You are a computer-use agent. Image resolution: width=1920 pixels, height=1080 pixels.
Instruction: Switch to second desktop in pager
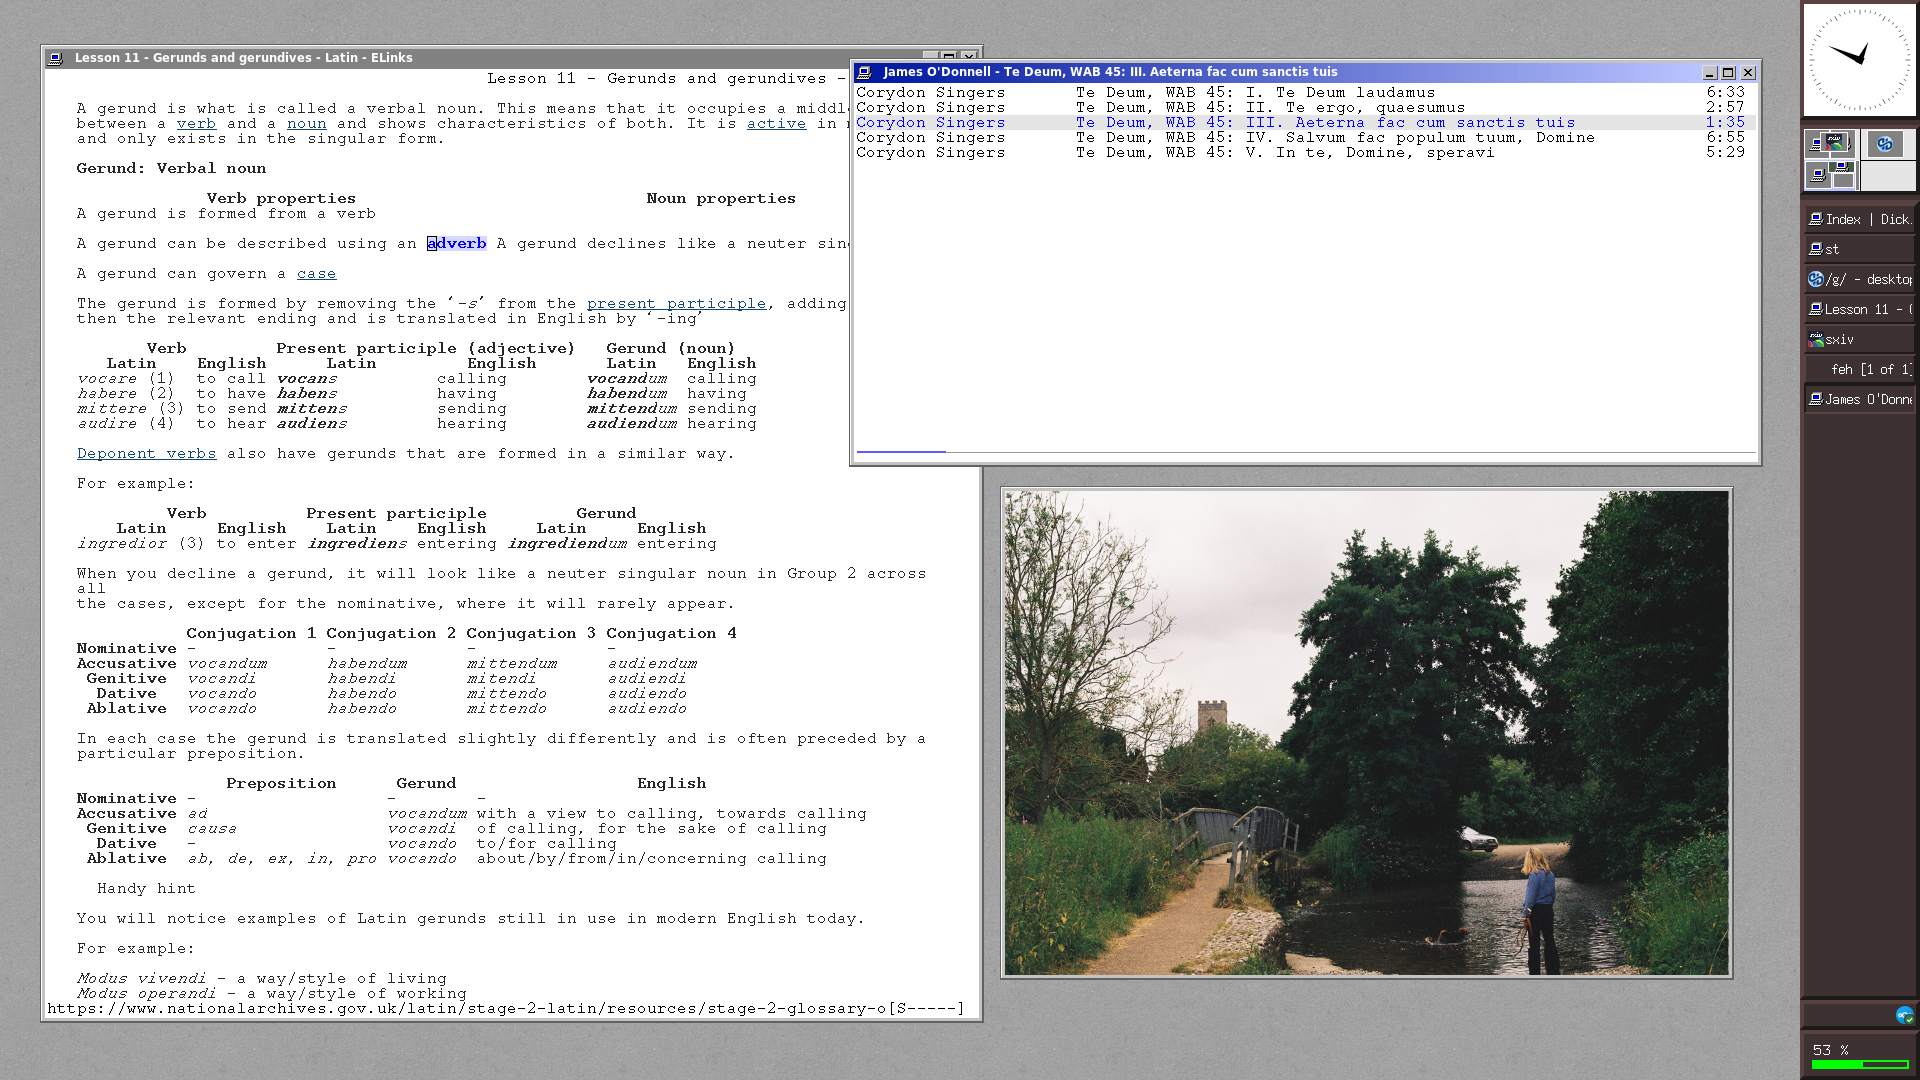1887,144
